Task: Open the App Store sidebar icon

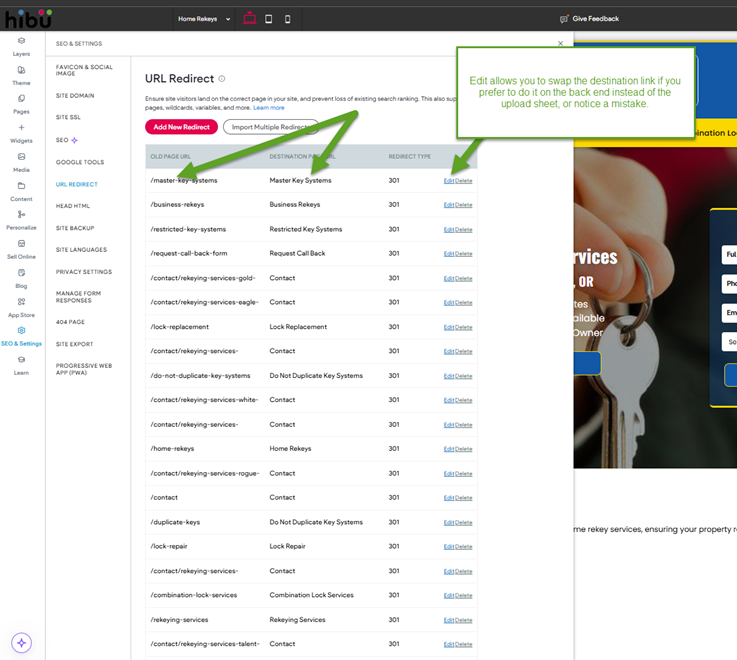Action: click(21, 303)
